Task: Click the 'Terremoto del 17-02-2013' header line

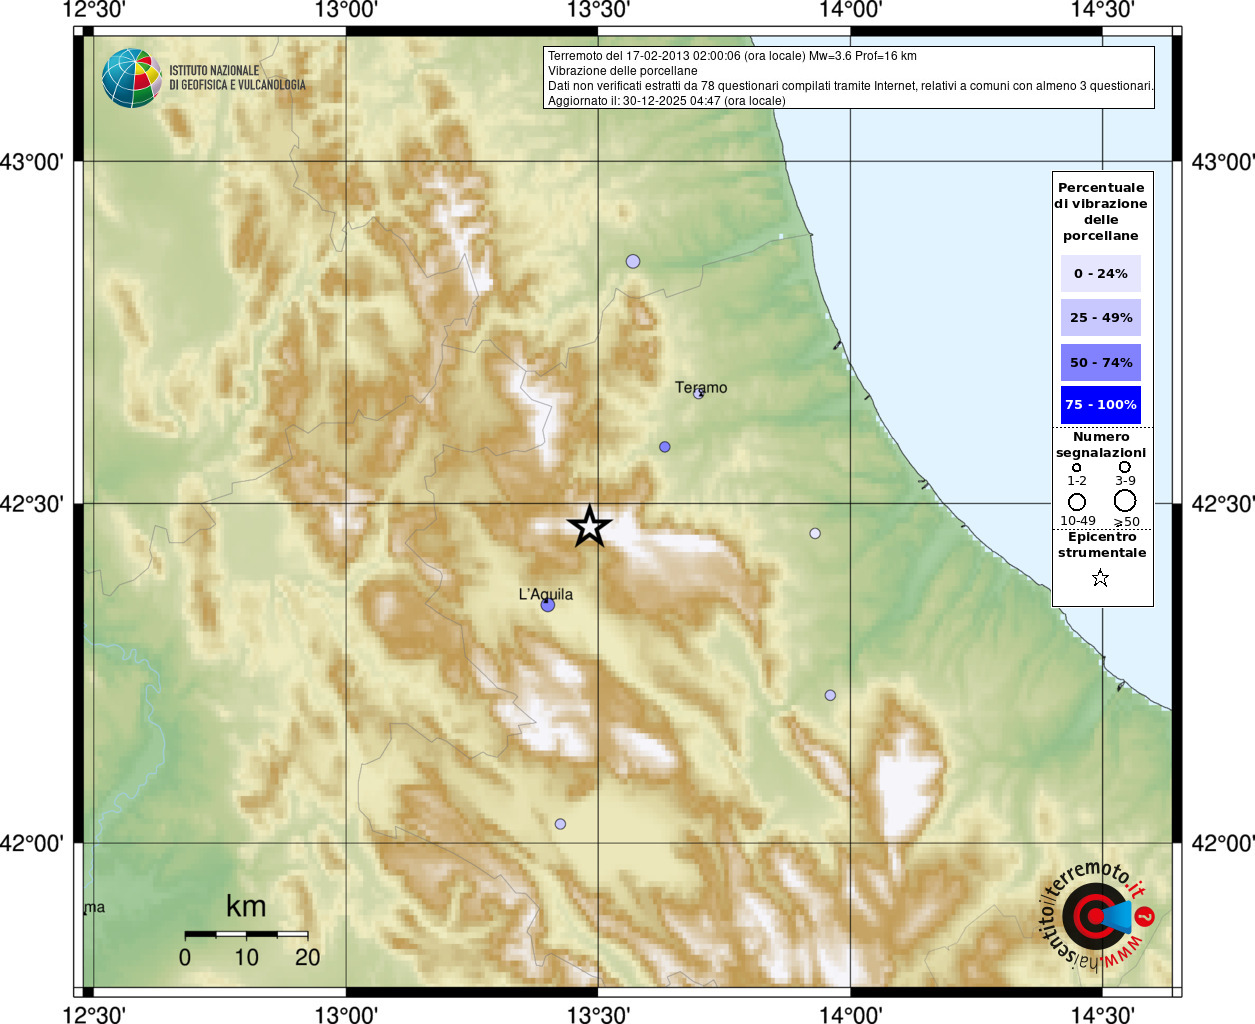Action: click(732, 56)
